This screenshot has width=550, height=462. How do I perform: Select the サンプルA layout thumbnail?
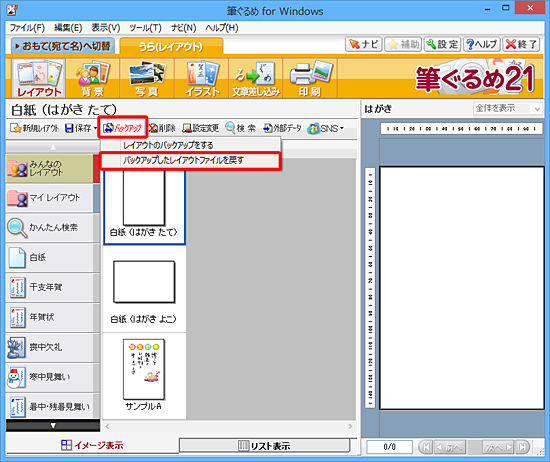pyautogui.click(x=144, y=375)
